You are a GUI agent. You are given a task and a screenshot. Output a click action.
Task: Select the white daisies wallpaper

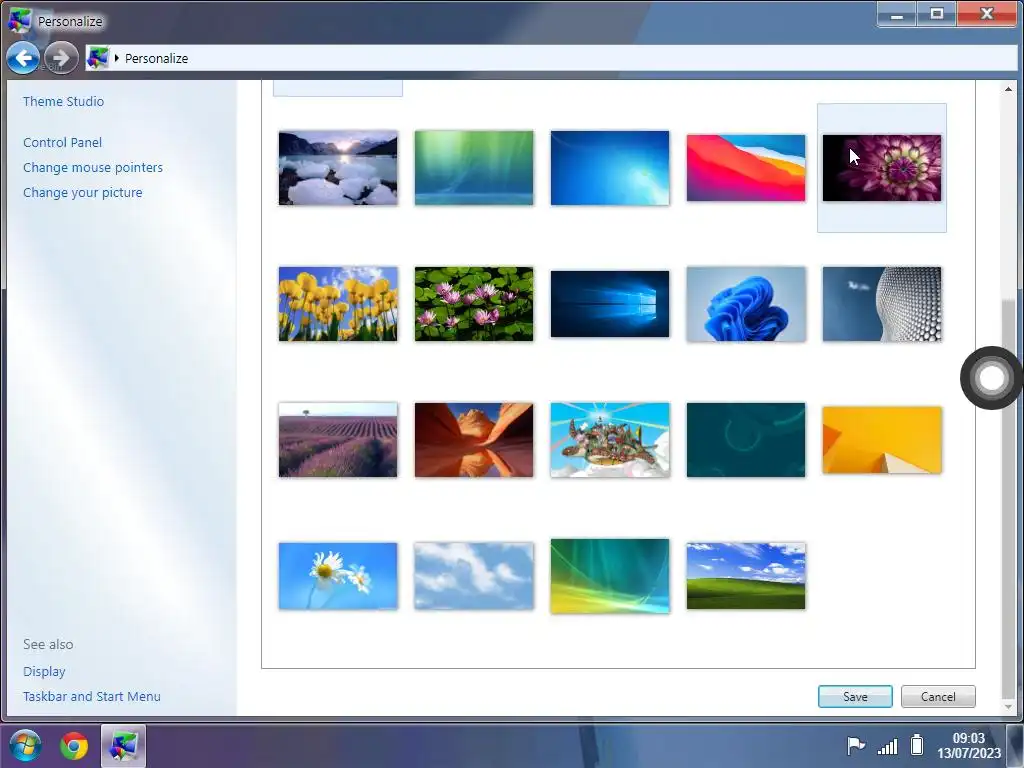click(x=338, y=575)
